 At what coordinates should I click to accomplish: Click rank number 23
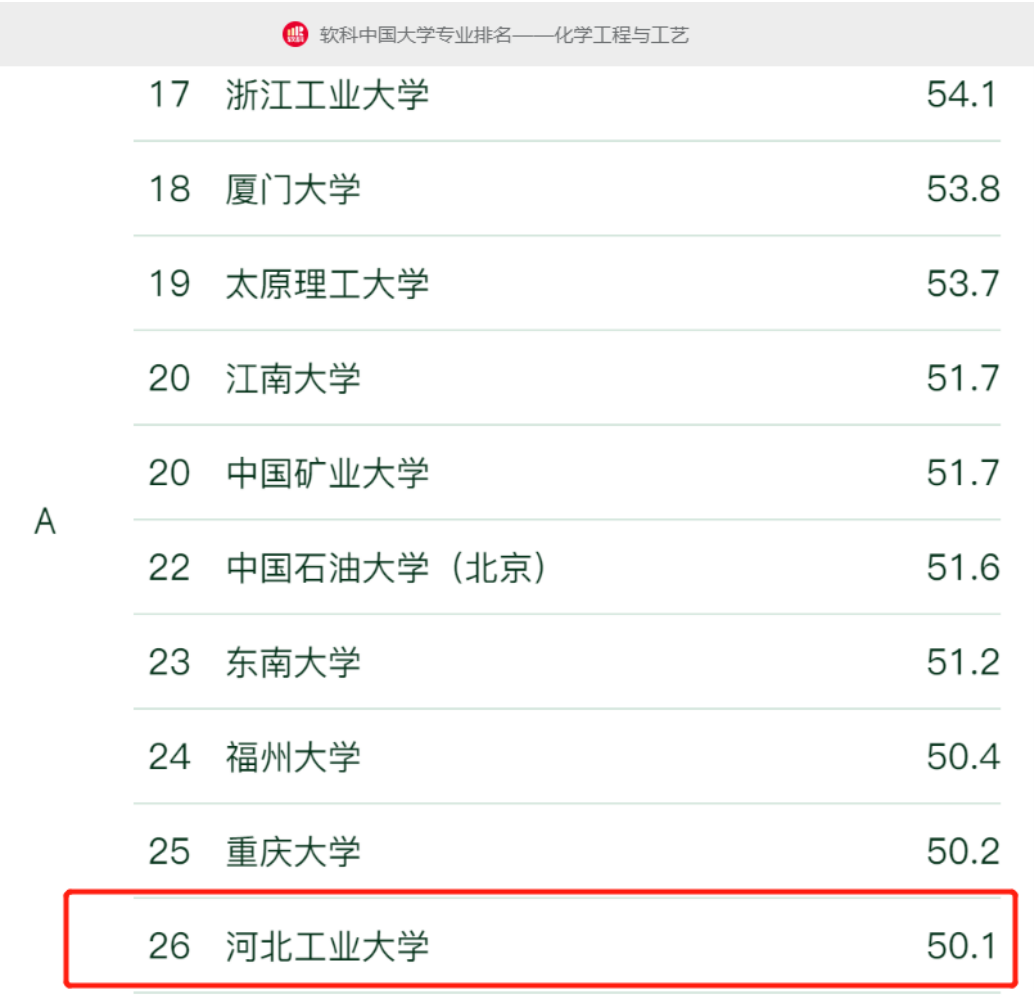[x=169, y=662]
